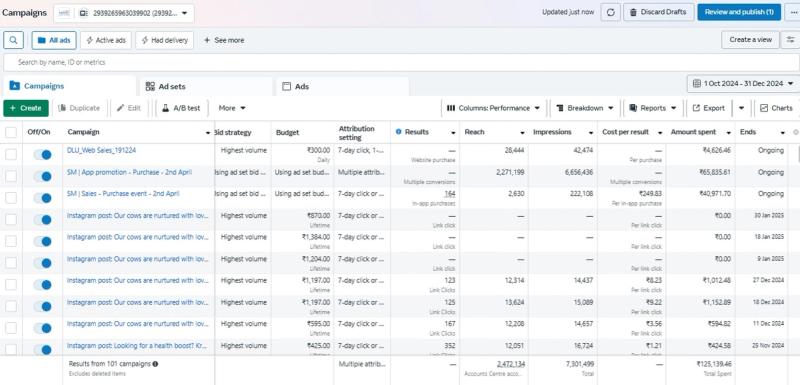Check the SM Sales Purchase event row checkbox
Screen dimensions: 800x385
(11, 197)
